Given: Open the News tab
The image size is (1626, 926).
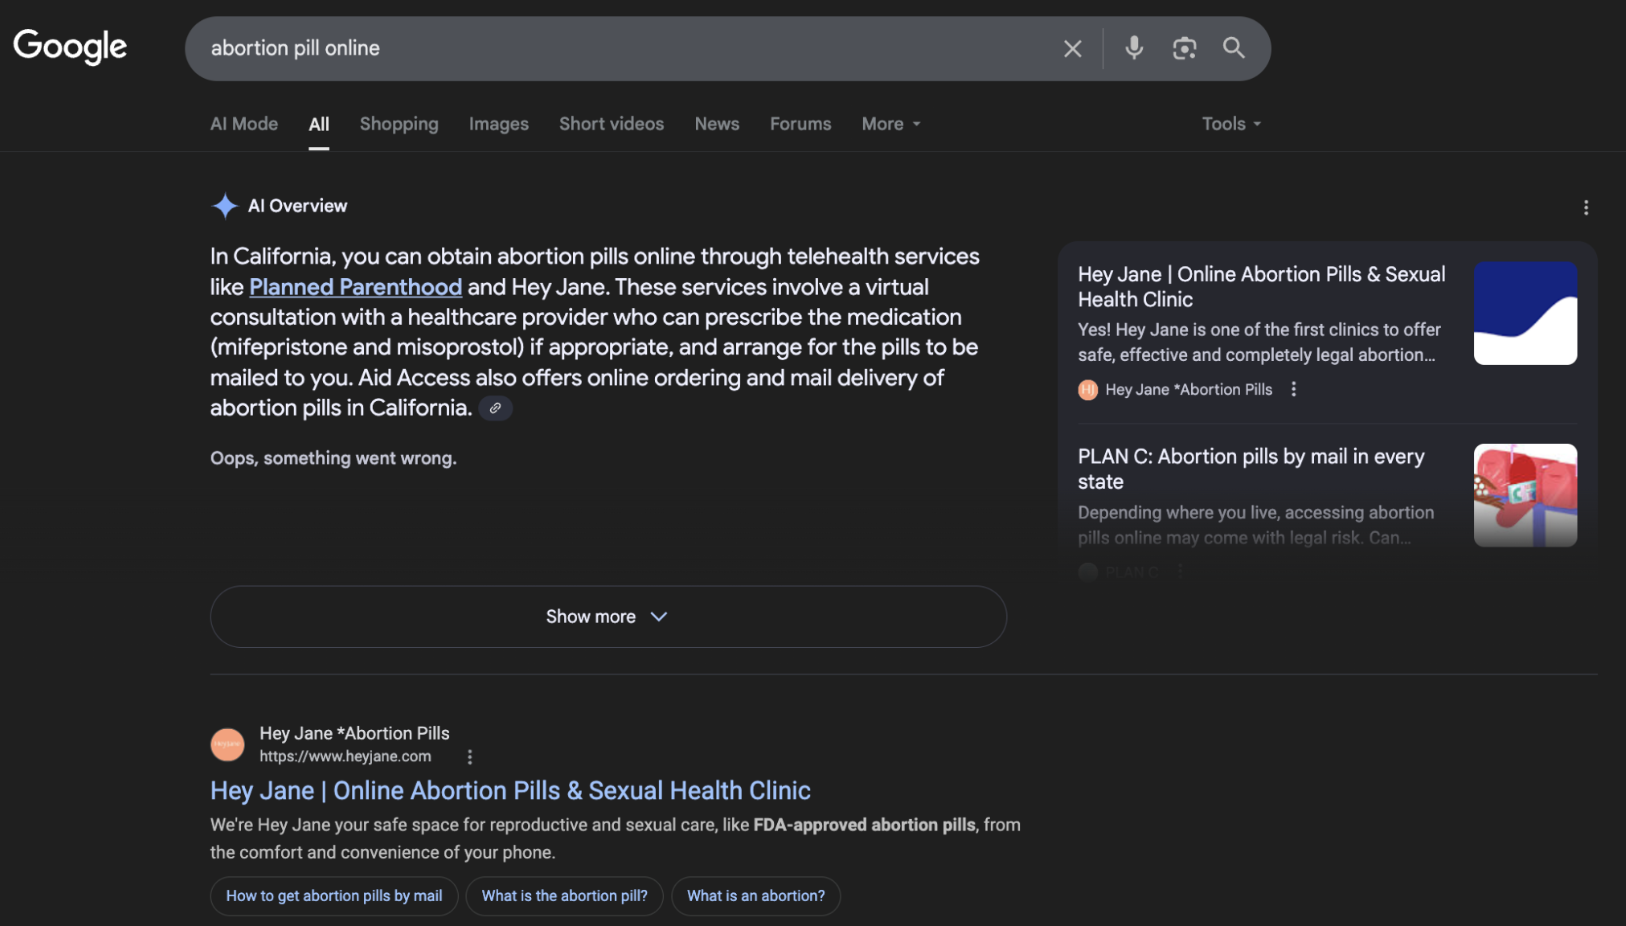Looking at the screenshot, I should (x=717, y=124).
